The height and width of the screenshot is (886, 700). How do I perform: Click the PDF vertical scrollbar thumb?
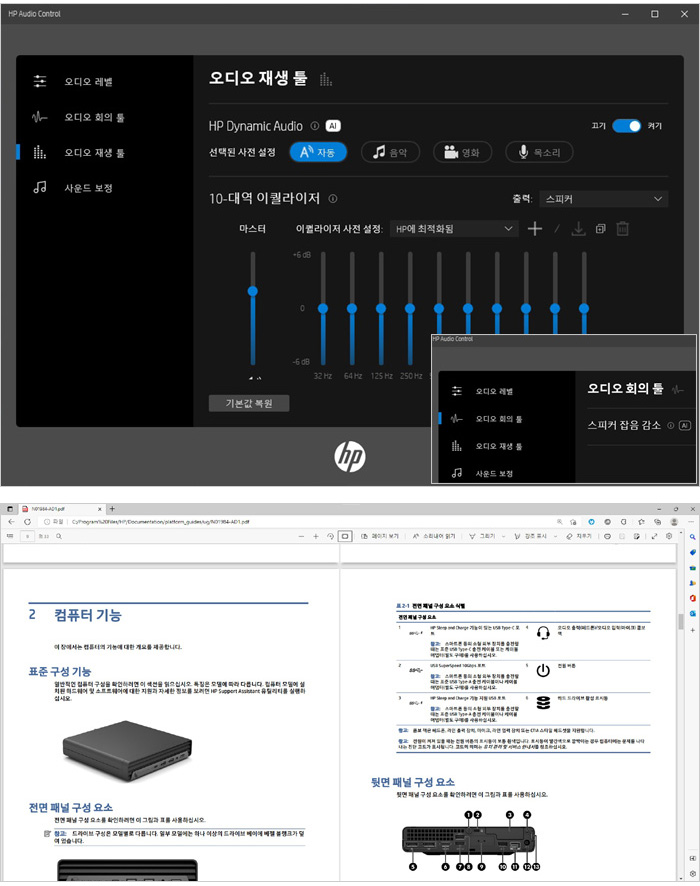(x=681, y=622)
